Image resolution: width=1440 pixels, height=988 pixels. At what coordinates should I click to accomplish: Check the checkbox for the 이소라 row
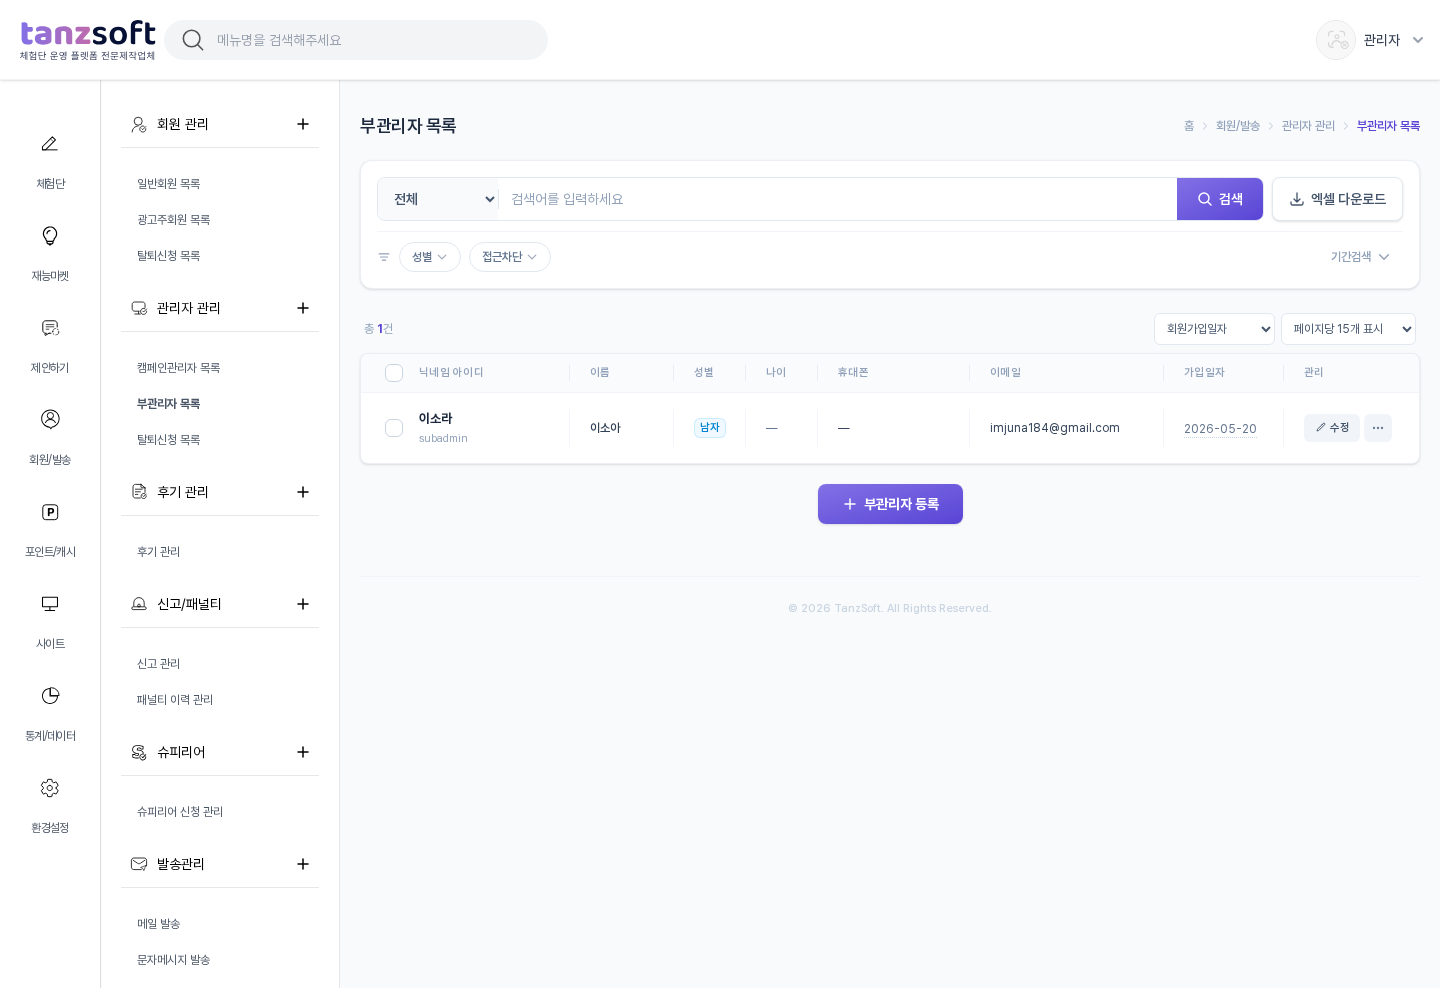[394, 428]
